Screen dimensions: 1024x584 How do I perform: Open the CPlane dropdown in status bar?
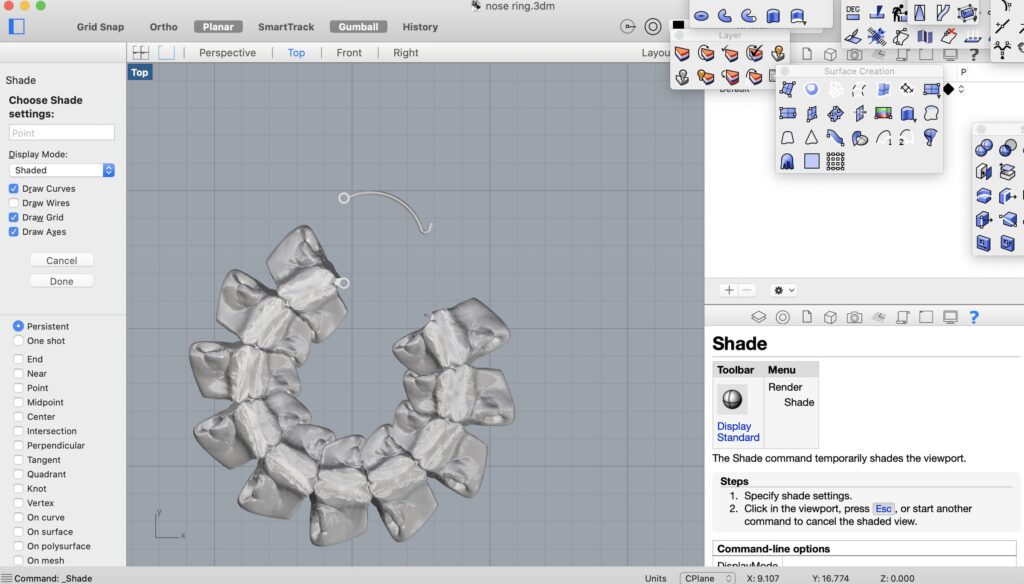(707, 578)
